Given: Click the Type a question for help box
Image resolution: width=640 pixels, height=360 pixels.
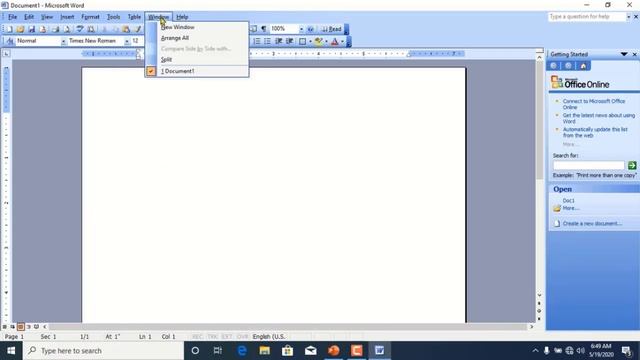Looking at the screenshot, I should click(x=587, y=17).
